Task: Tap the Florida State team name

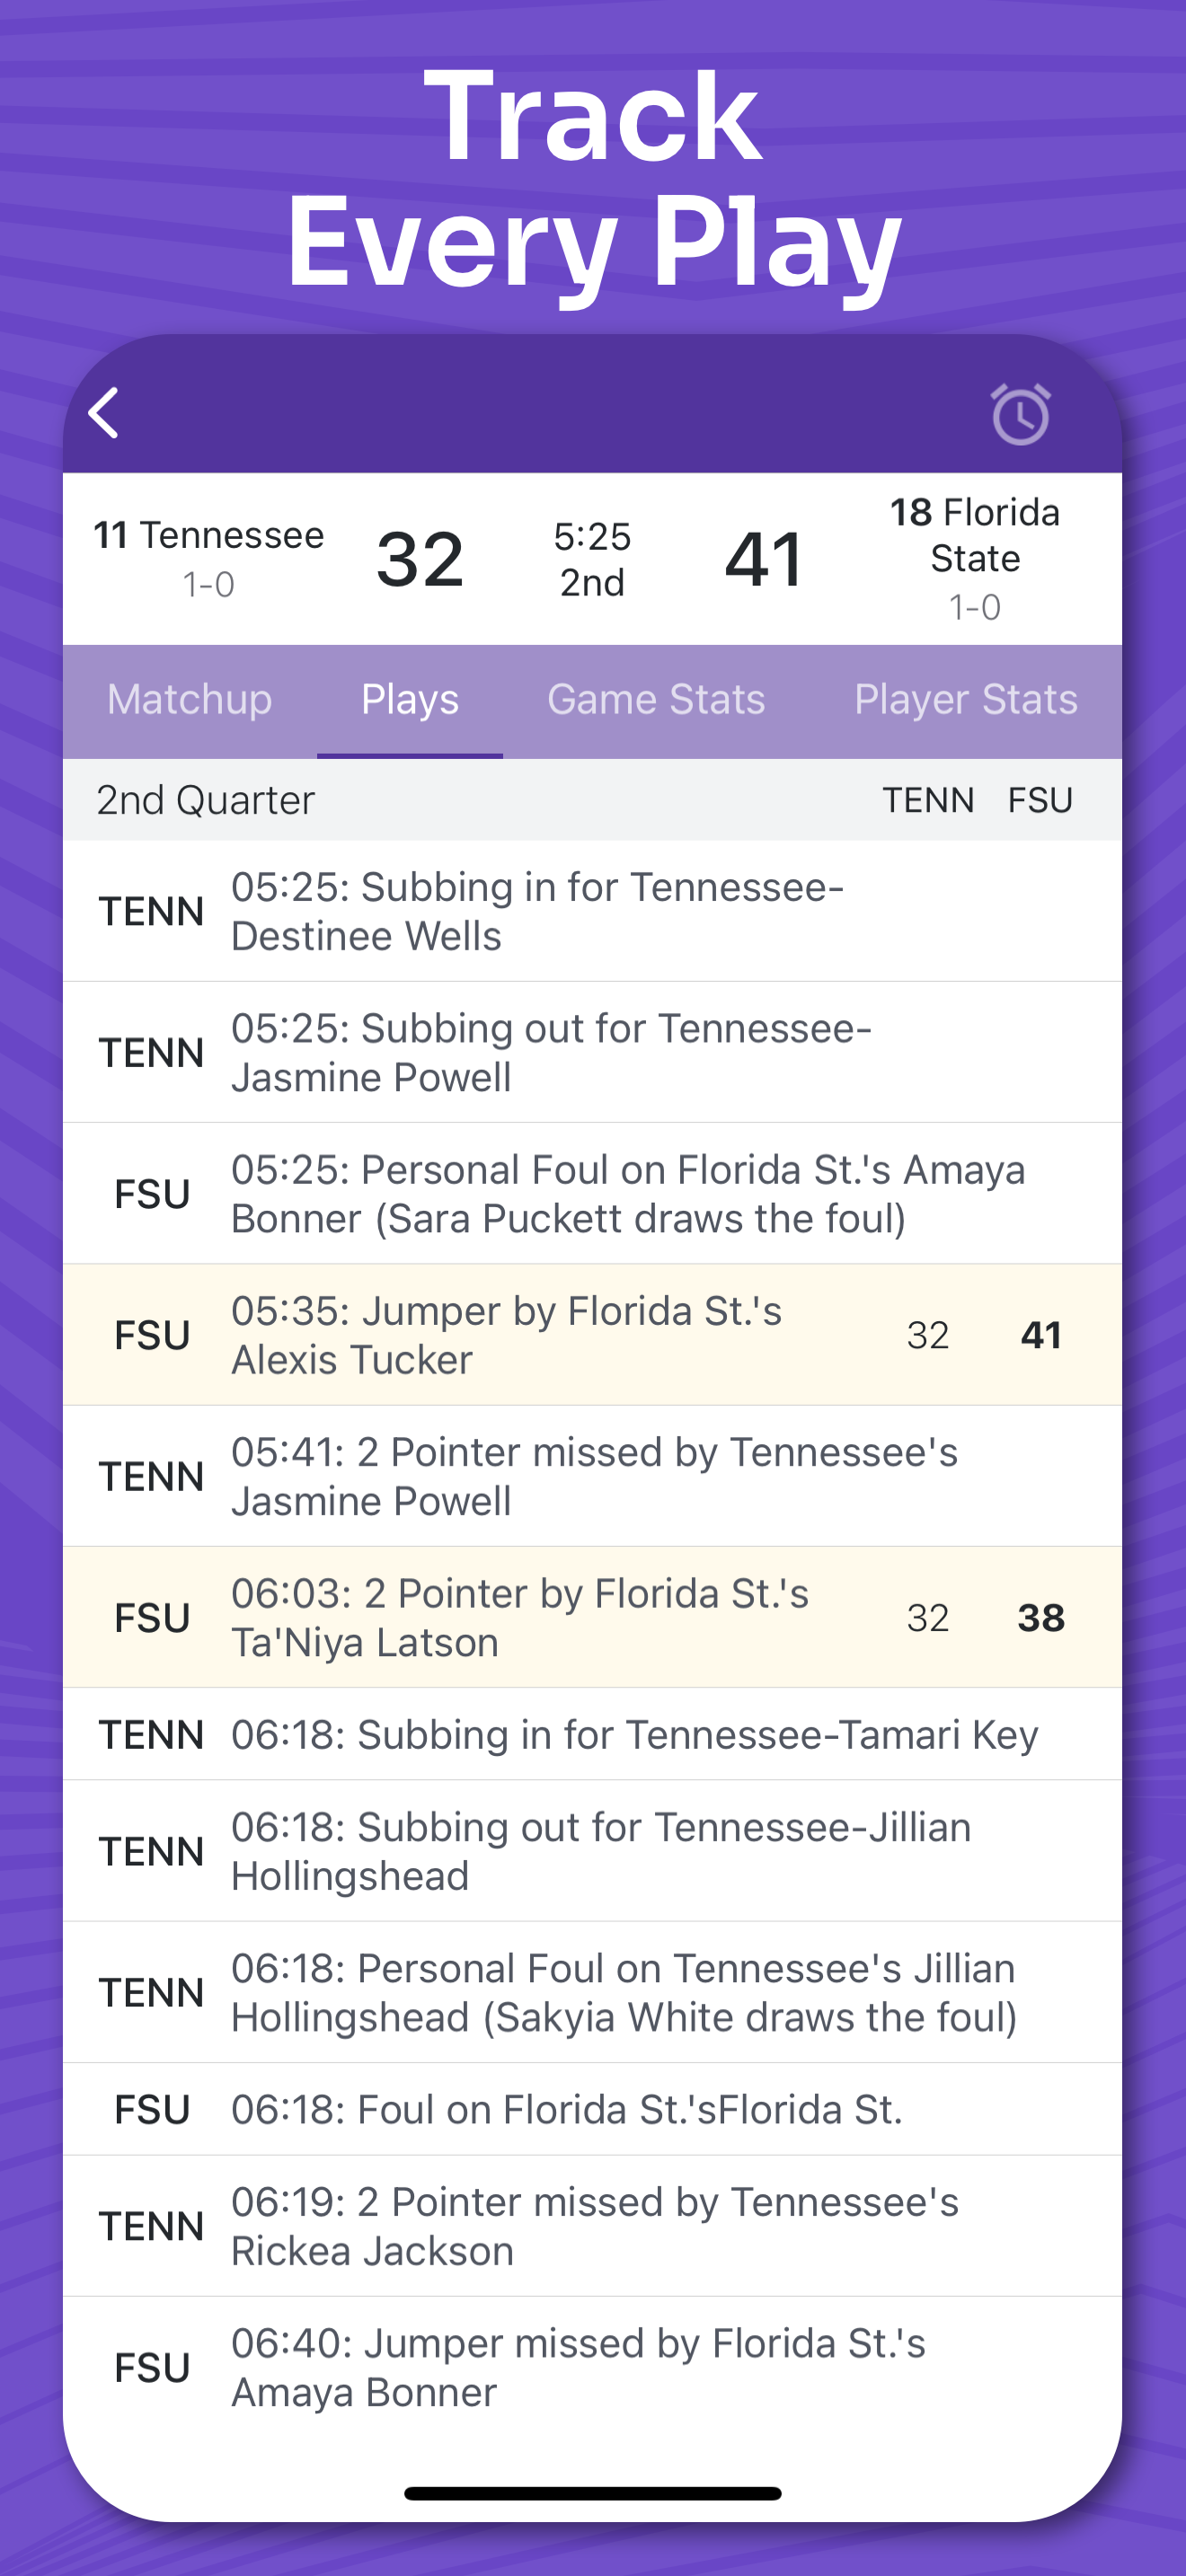Action: tap(974, 535)
